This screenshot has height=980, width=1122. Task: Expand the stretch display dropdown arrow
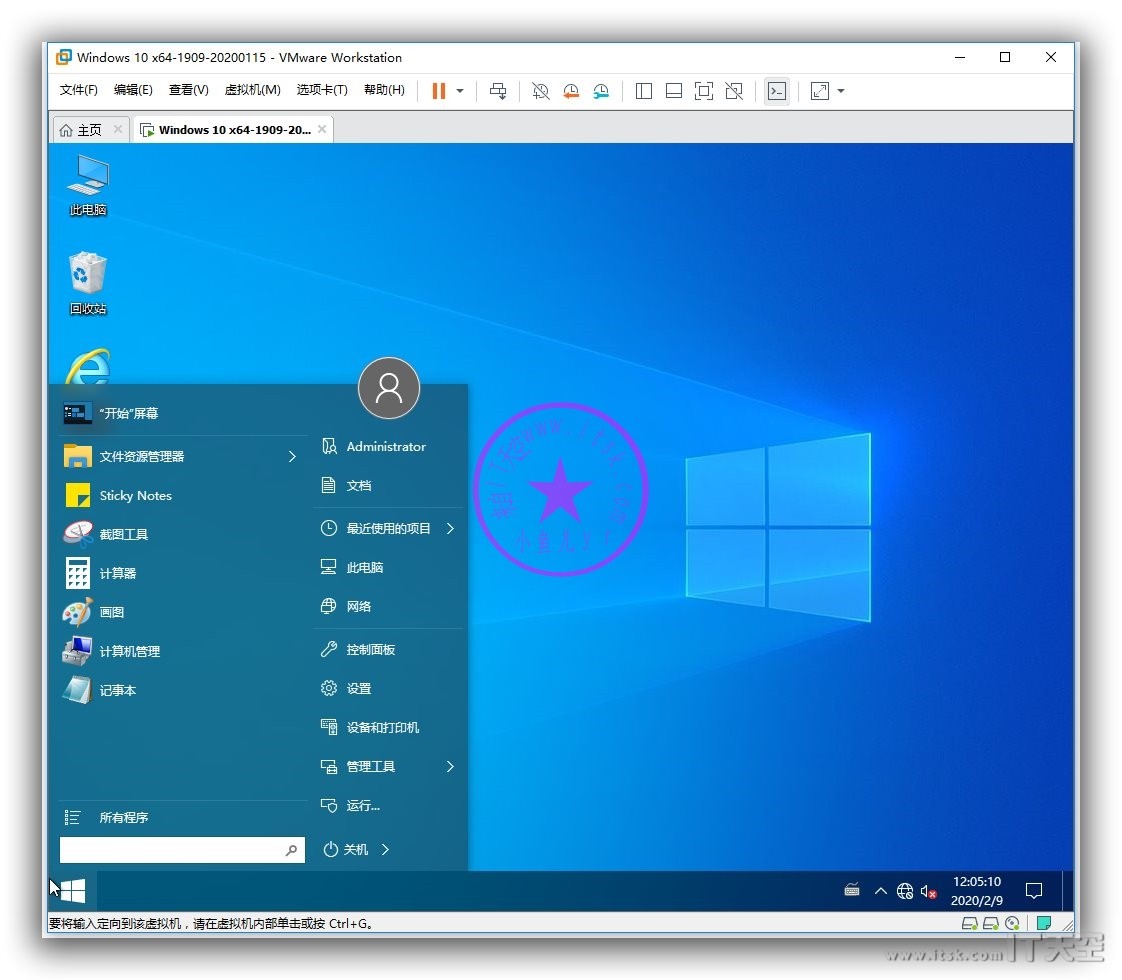(x=841, y=91)
